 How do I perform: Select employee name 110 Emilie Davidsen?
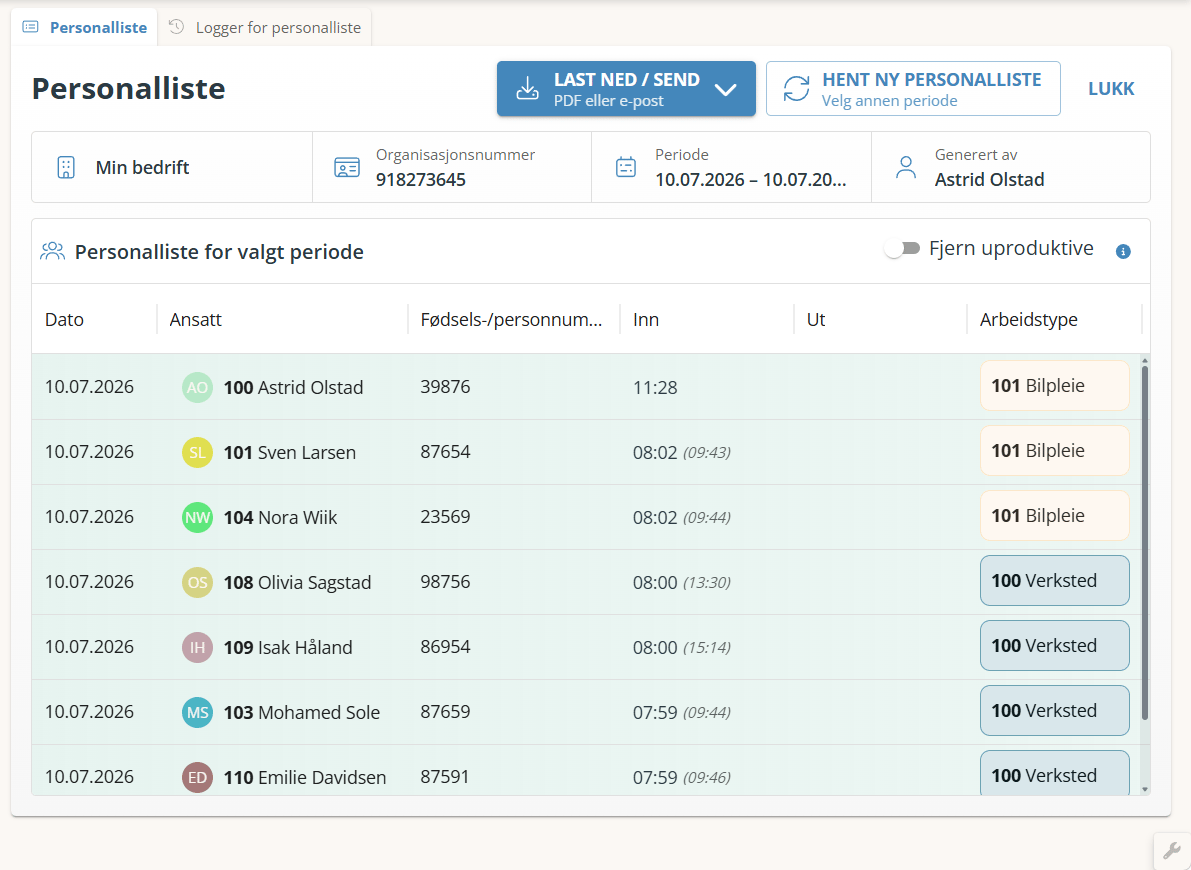(x=305, y=778)
